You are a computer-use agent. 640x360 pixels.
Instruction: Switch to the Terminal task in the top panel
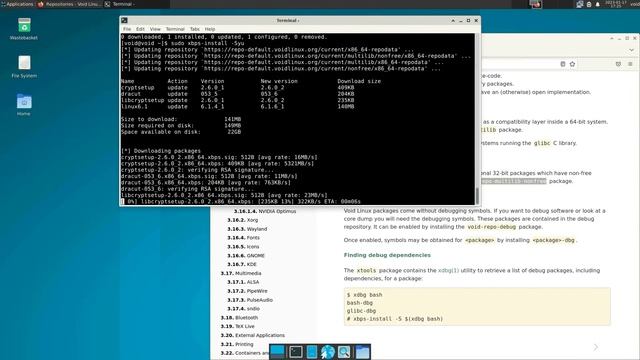(119, 4)
